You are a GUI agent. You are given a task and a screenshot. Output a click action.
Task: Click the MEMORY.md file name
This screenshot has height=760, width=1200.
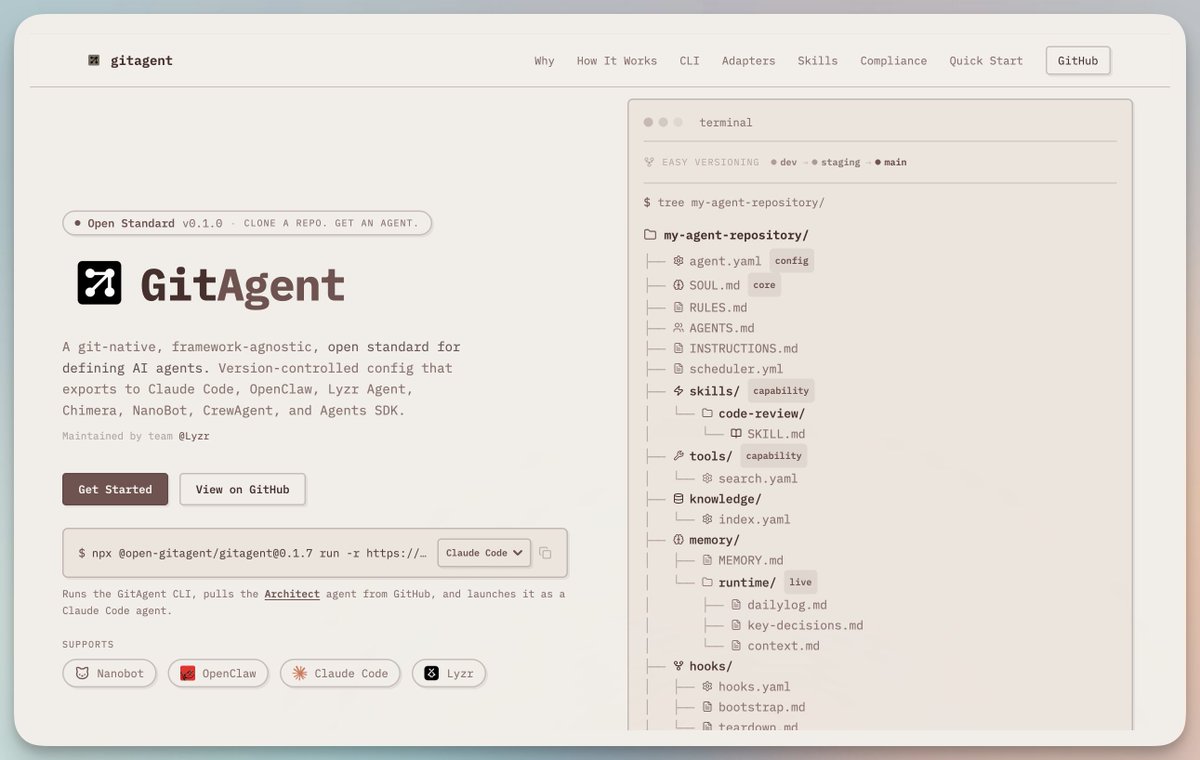click(x=751, y=561)
